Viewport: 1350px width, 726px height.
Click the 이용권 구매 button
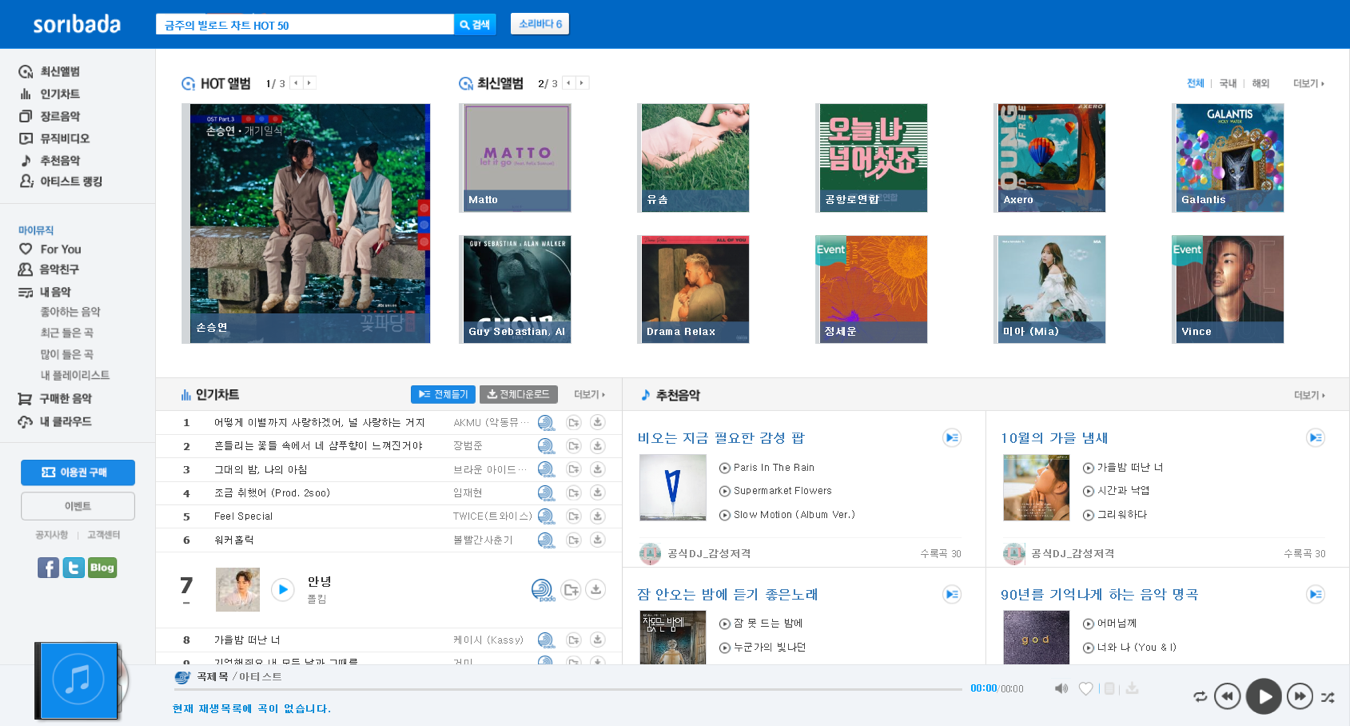click(78, 472)
